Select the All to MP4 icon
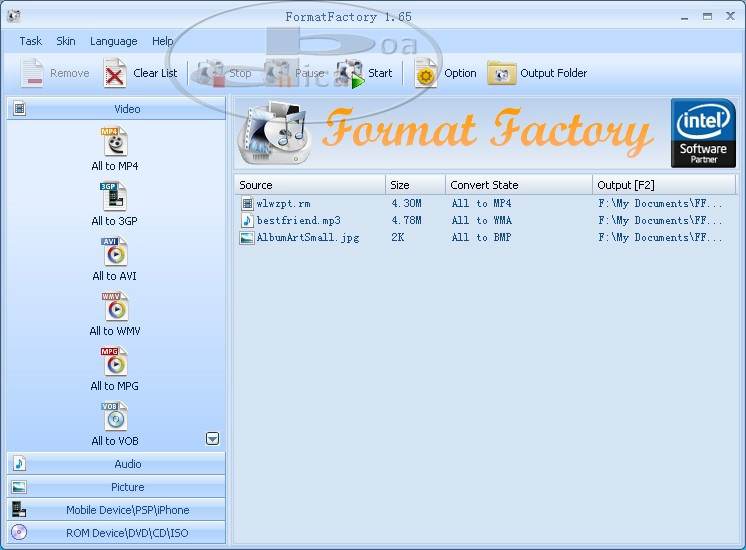The image size is (746, 550). point(115,142)
